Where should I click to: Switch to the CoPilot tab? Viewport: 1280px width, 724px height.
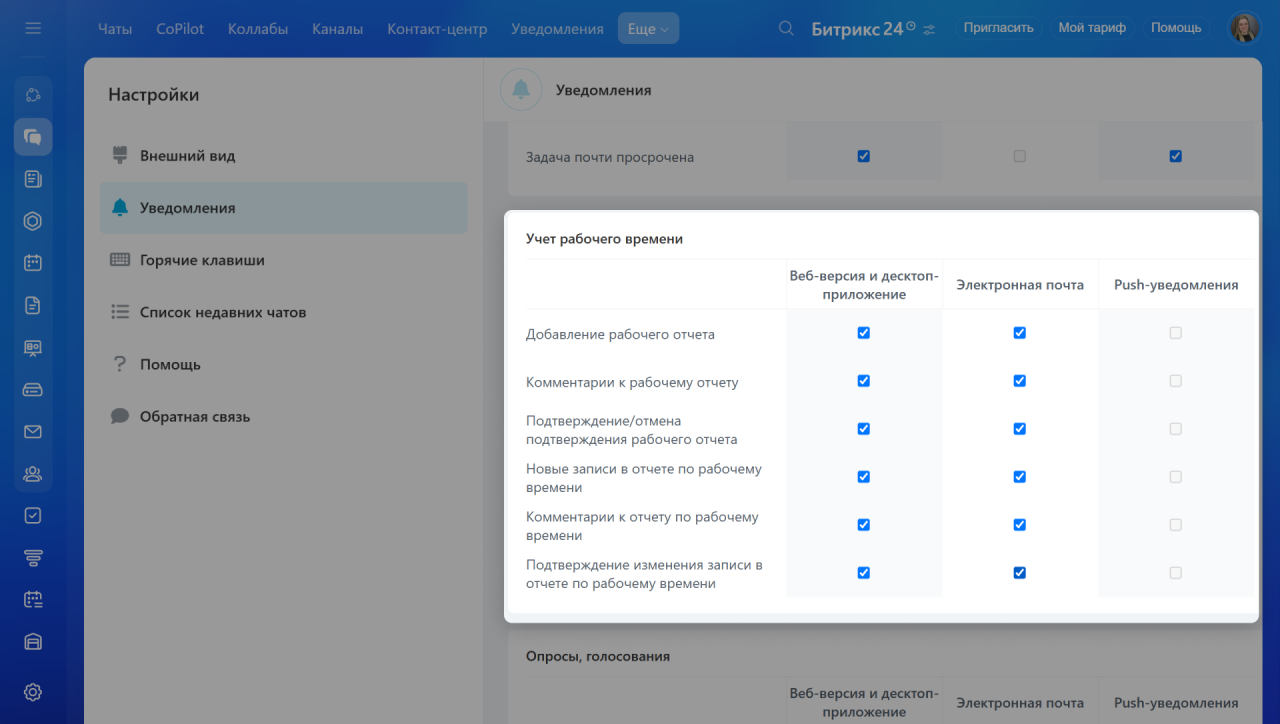tap(180, 29)
